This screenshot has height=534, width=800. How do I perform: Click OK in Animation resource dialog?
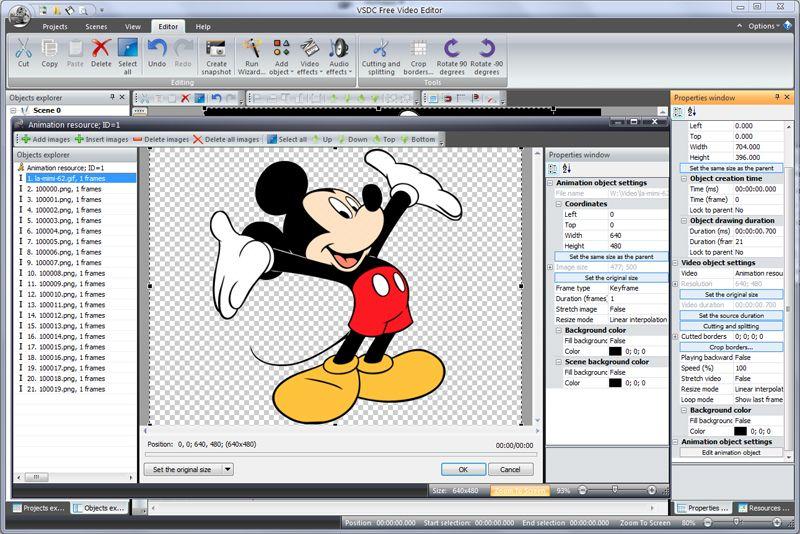[463, 469]
